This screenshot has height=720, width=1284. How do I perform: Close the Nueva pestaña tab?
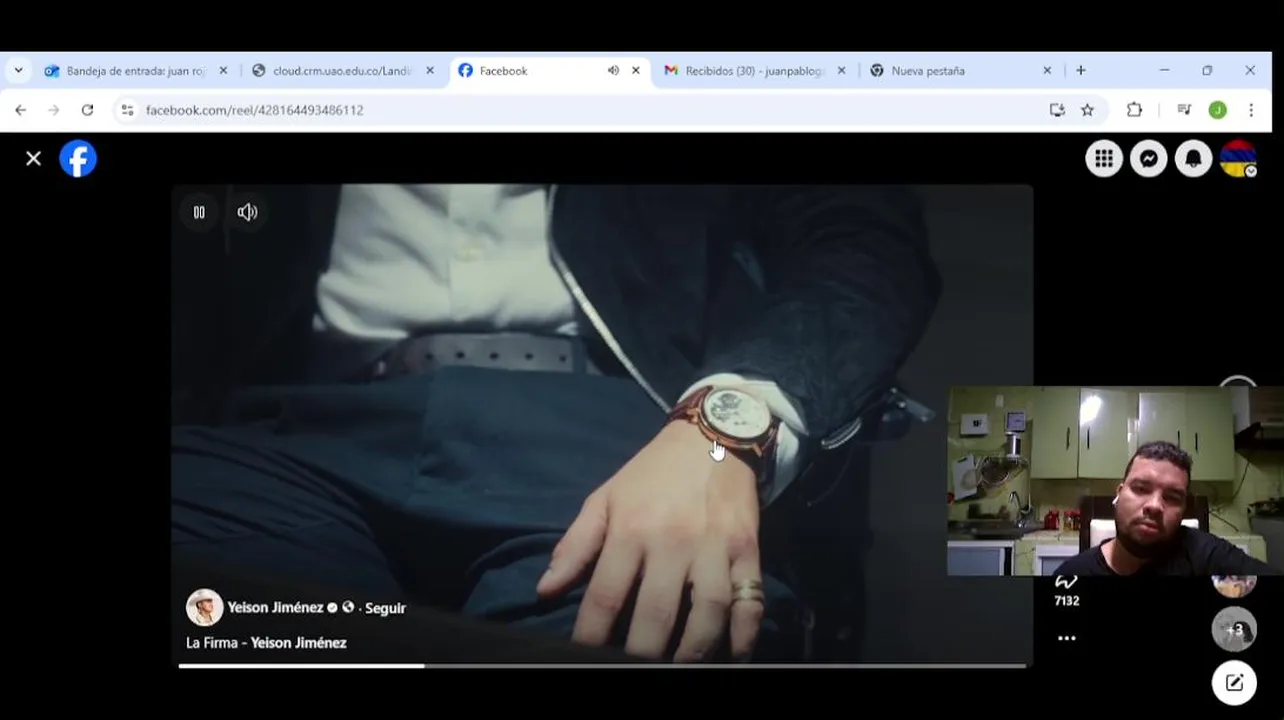(1047, 71)
